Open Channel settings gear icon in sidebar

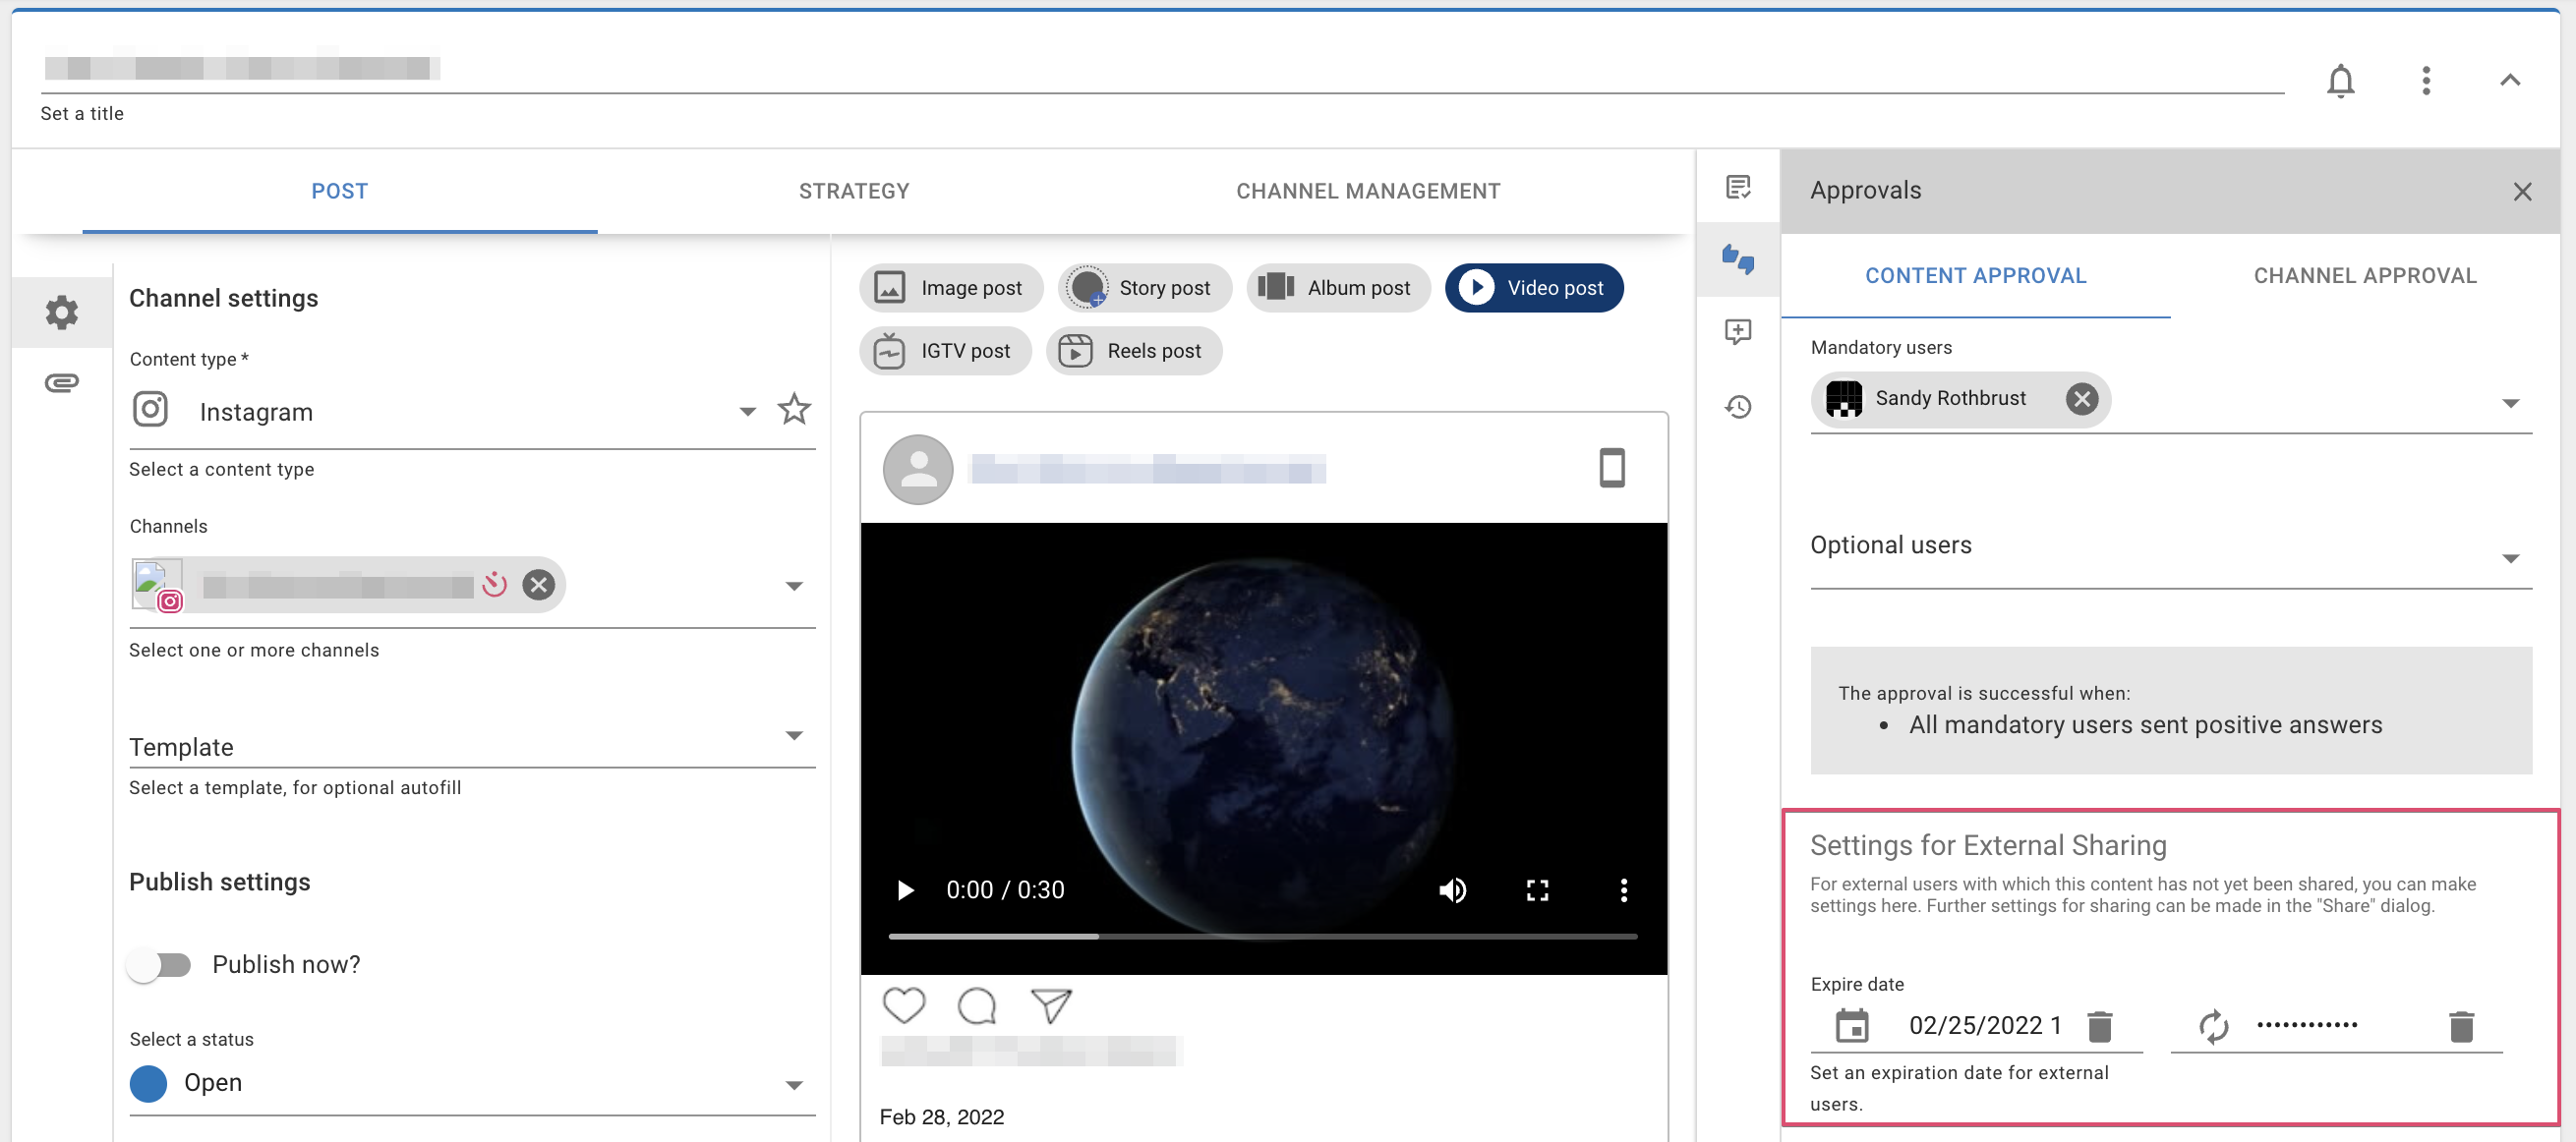tap(62, 312)
